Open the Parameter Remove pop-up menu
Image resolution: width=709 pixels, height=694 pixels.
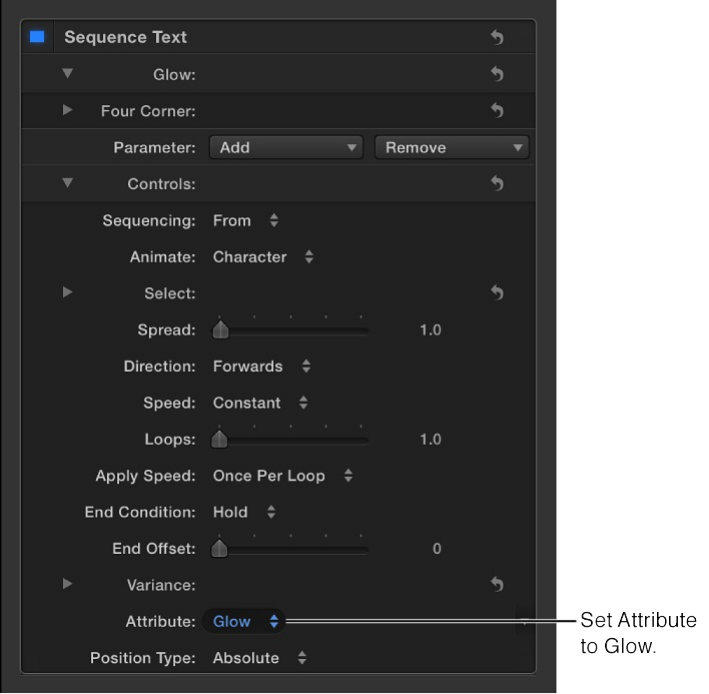point(451,147)
